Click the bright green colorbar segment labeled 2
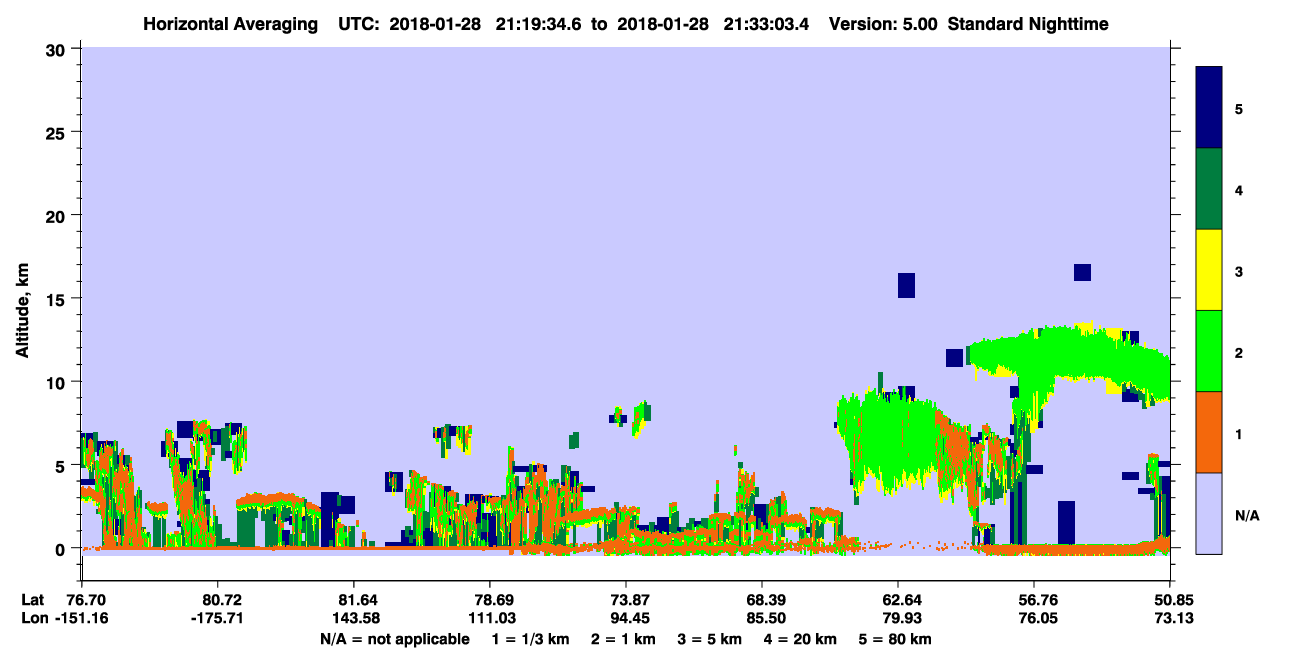 click(1209, 351)
